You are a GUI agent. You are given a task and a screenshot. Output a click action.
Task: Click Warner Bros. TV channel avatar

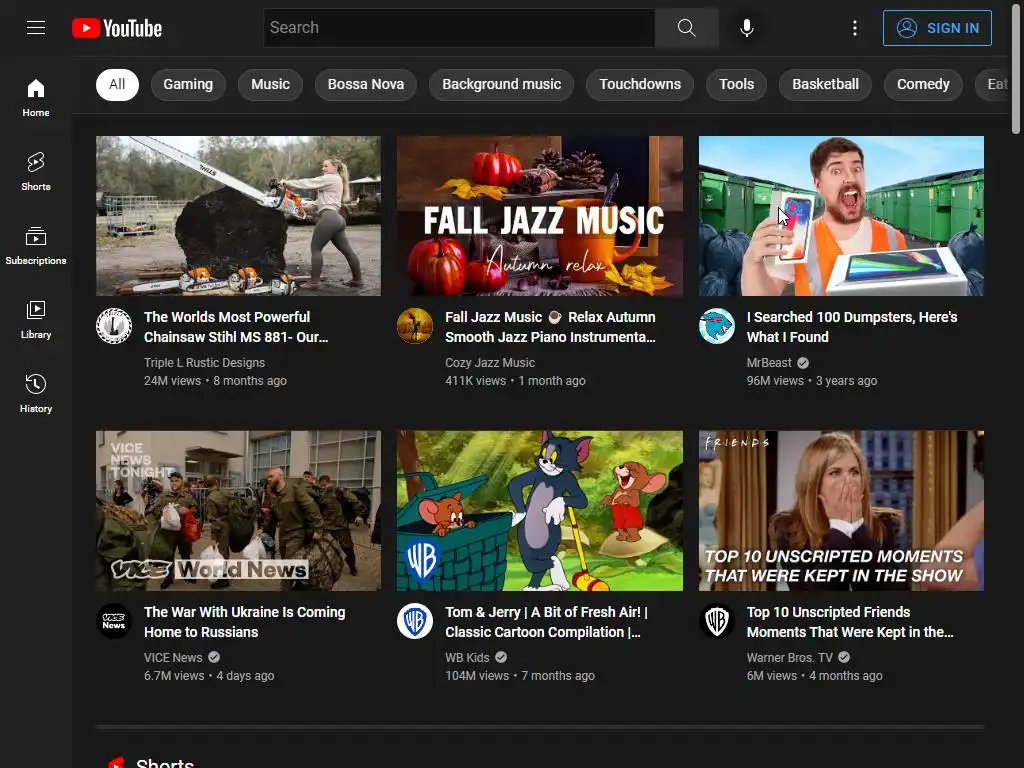[716, 621]
